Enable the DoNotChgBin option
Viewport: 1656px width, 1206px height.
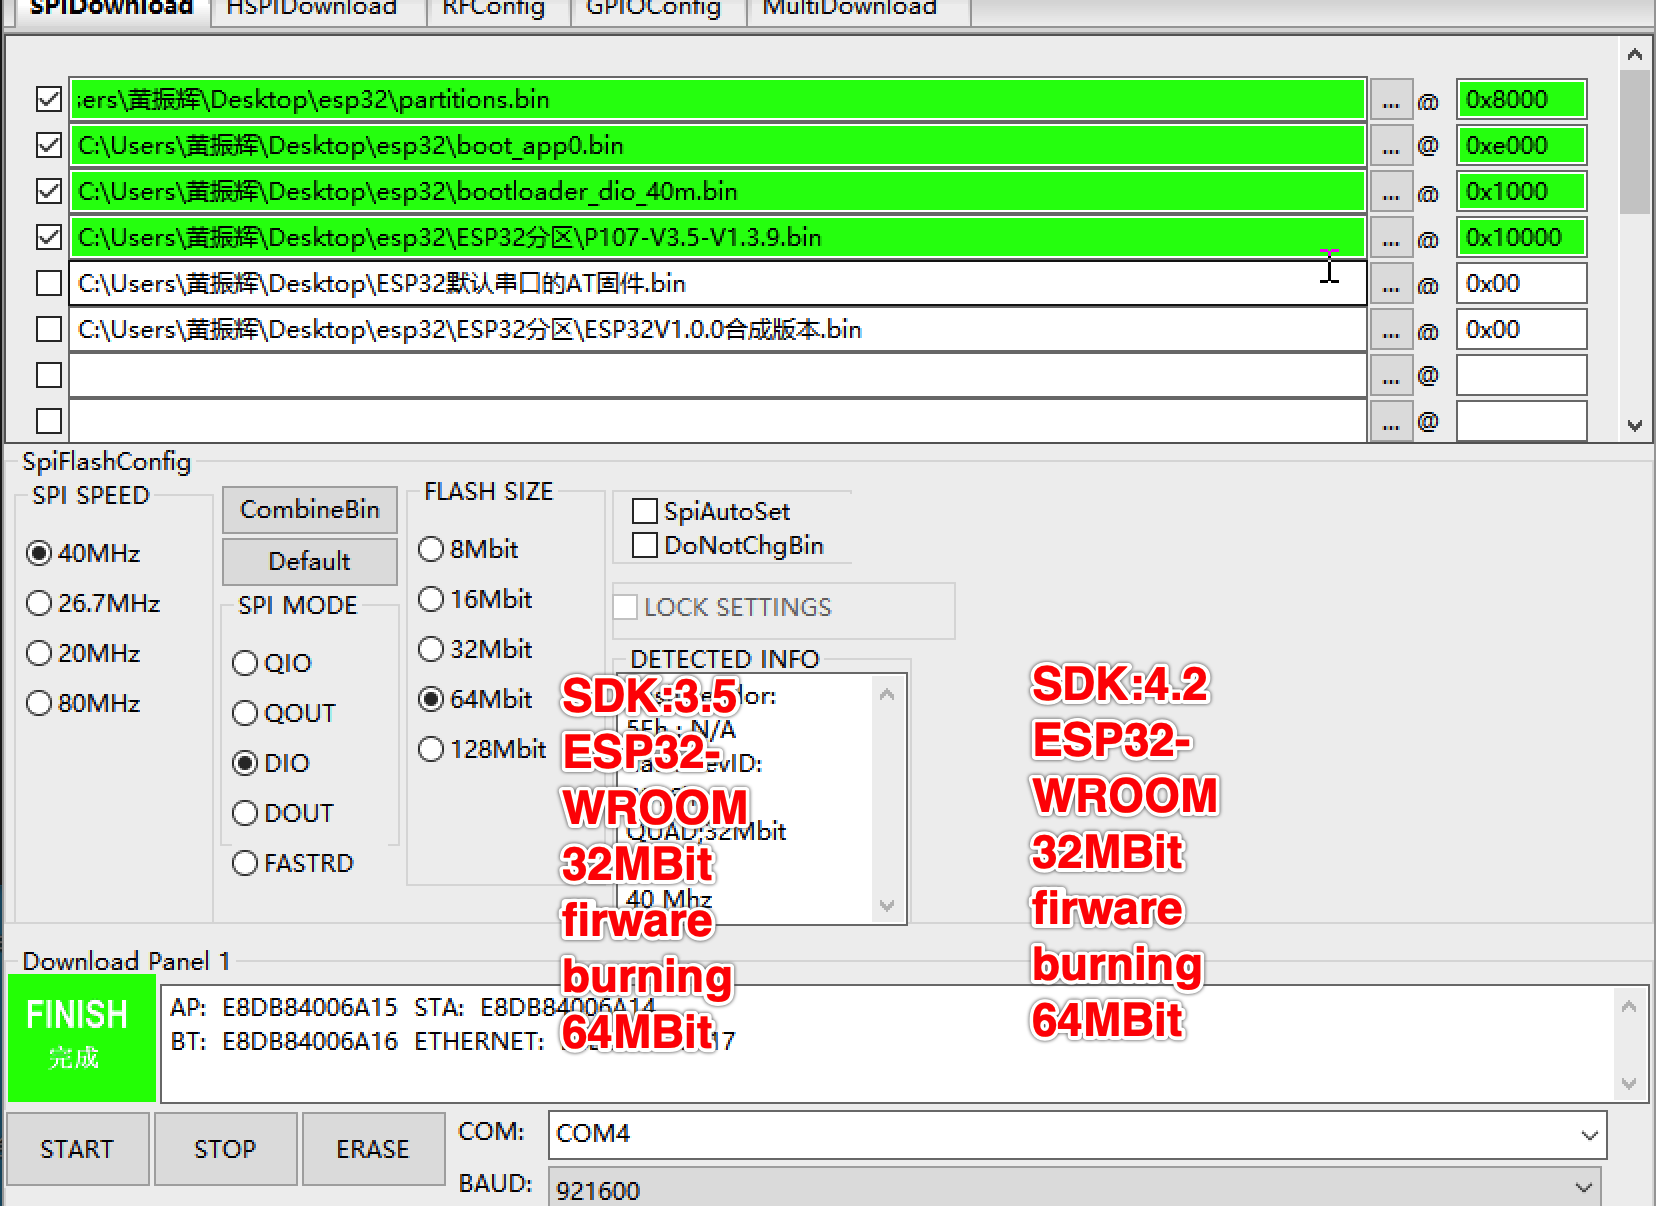pyautogui.click(x=644, y=545)
